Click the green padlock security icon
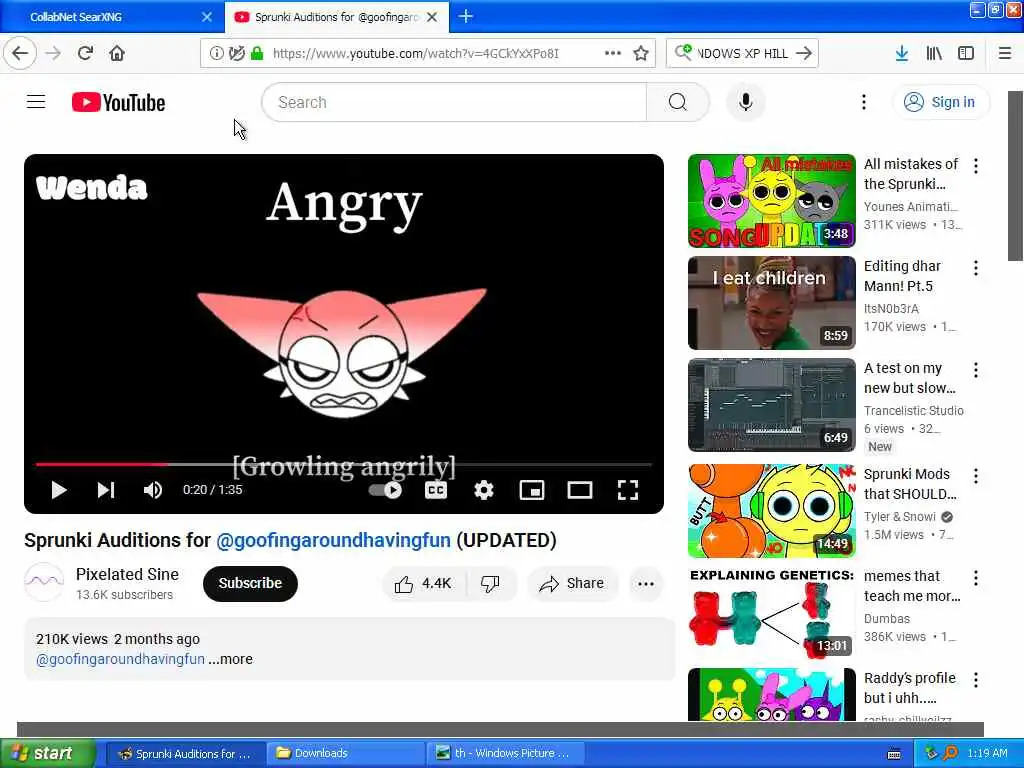The height and width of the screenshot is (768, 1024). coord(257,54)
